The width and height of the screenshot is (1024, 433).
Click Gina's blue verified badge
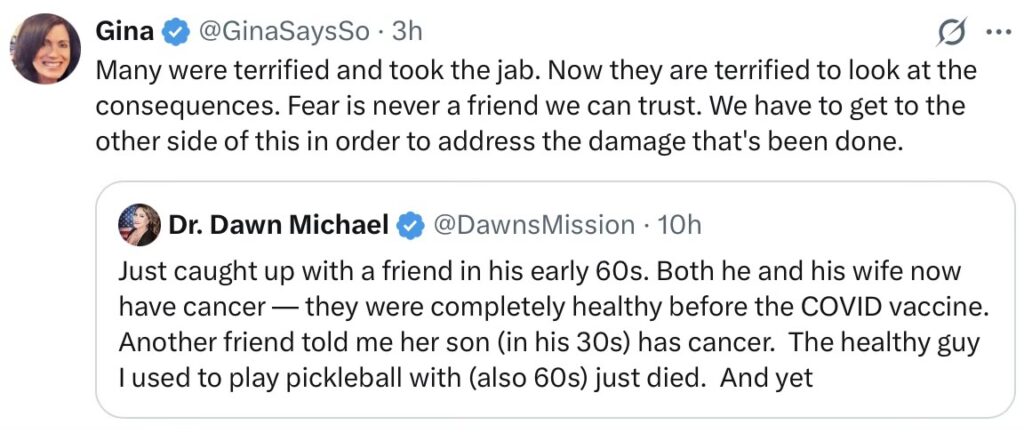[x=176, y=32]
